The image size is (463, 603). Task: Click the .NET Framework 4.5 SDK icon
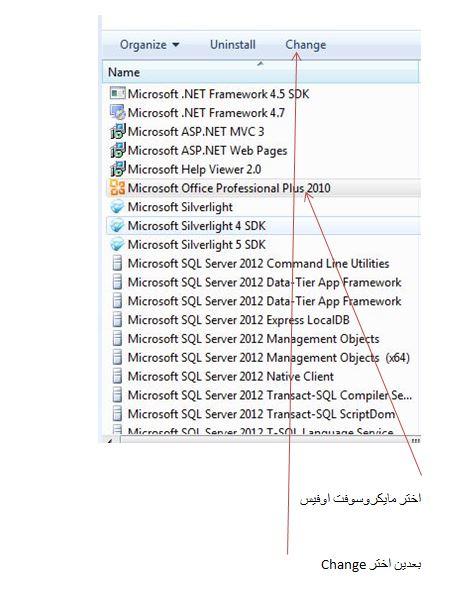click(117, 93)
